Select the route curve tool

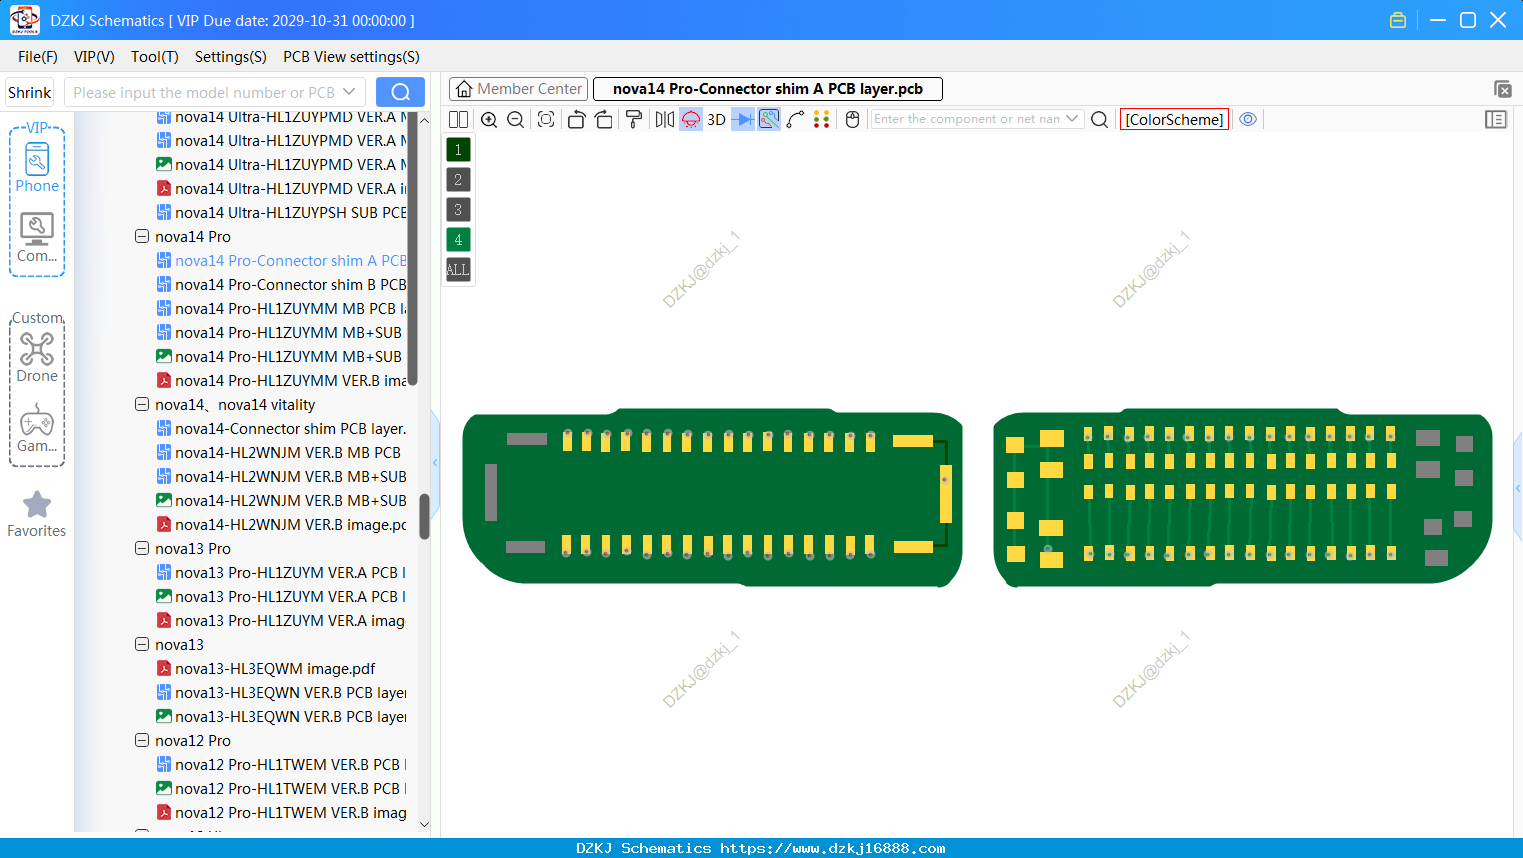click(x=795, y=119)
